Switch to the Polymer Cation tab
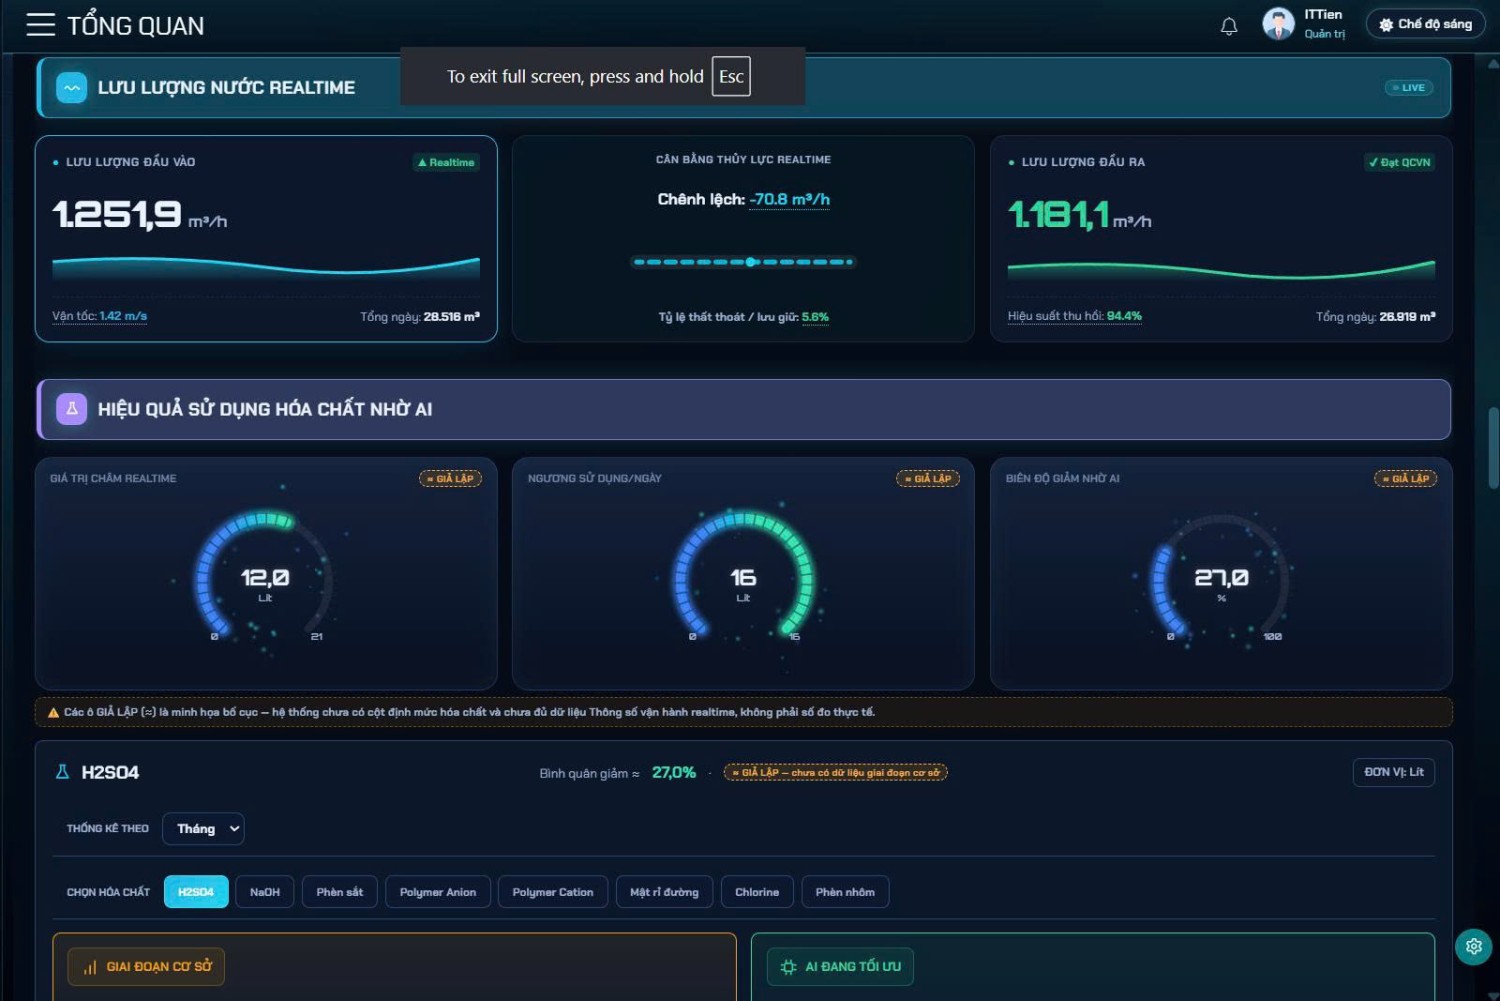 pyautogui.click(x=553, y=892)
